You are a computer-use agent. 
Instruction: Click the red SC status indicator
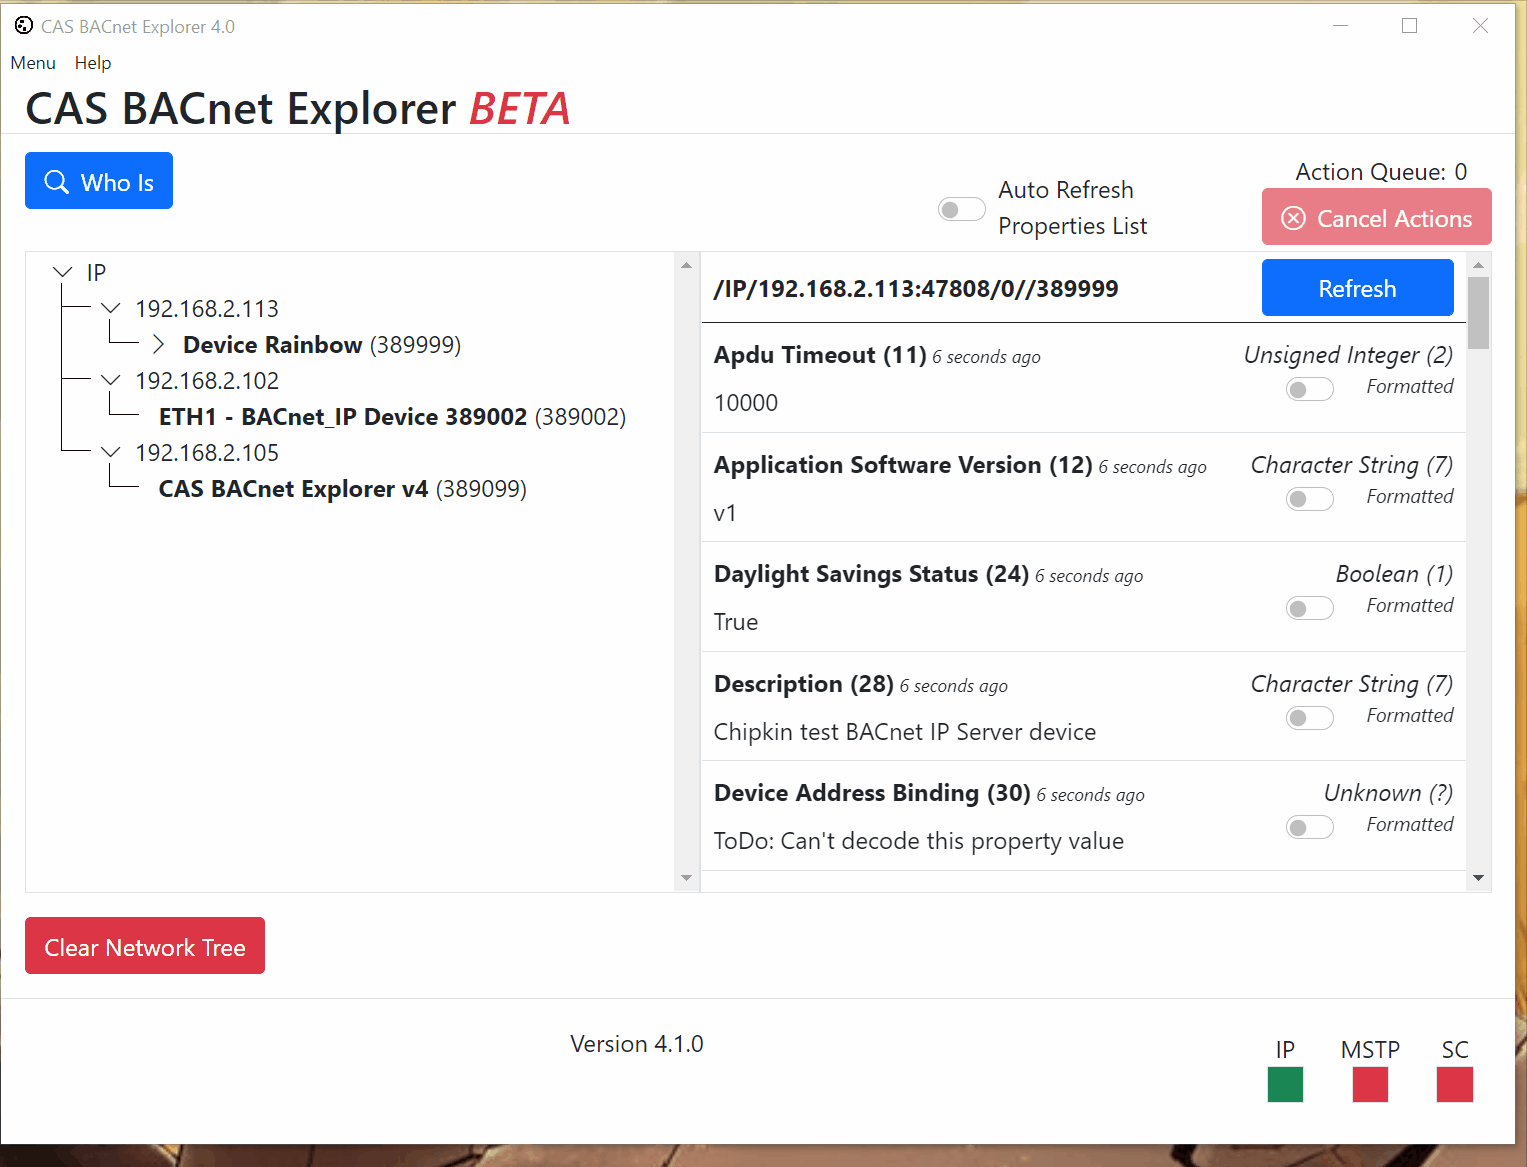1455,1084
